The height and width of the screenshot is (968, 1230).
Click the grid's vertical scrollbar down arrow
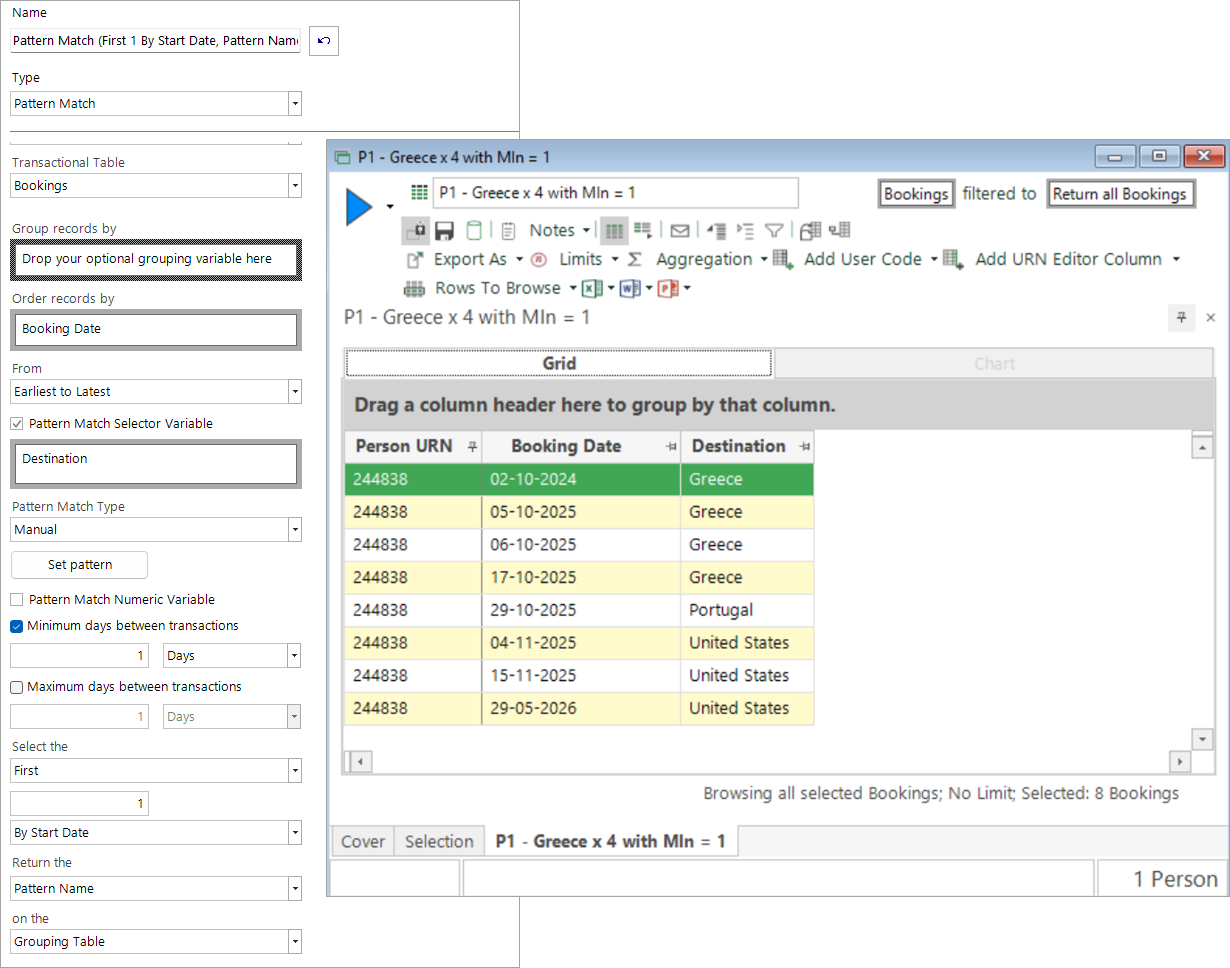(1203, 739)
